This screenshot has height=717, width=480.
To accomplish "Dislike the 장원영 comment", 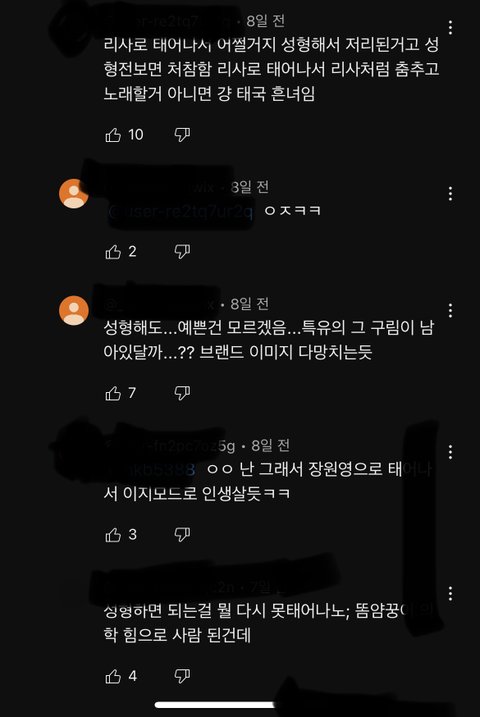I will point(182,535).
